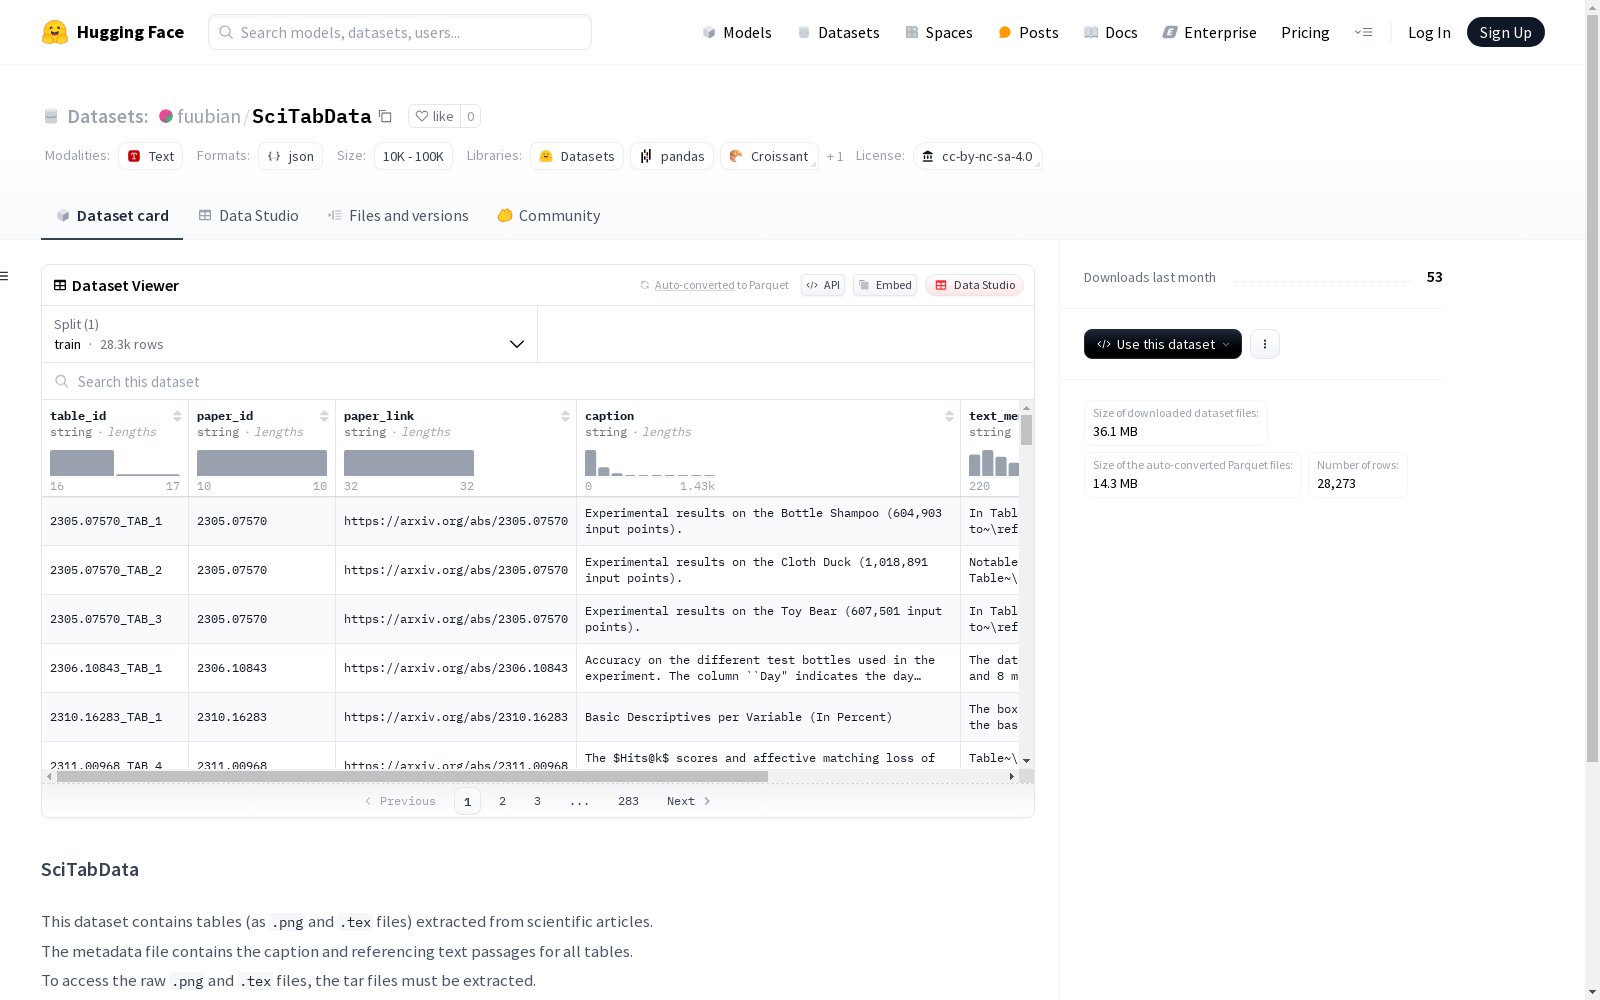Open the Auto-converted to Parquet link
Screen dimensions: 1600x1000
point(695,285)
